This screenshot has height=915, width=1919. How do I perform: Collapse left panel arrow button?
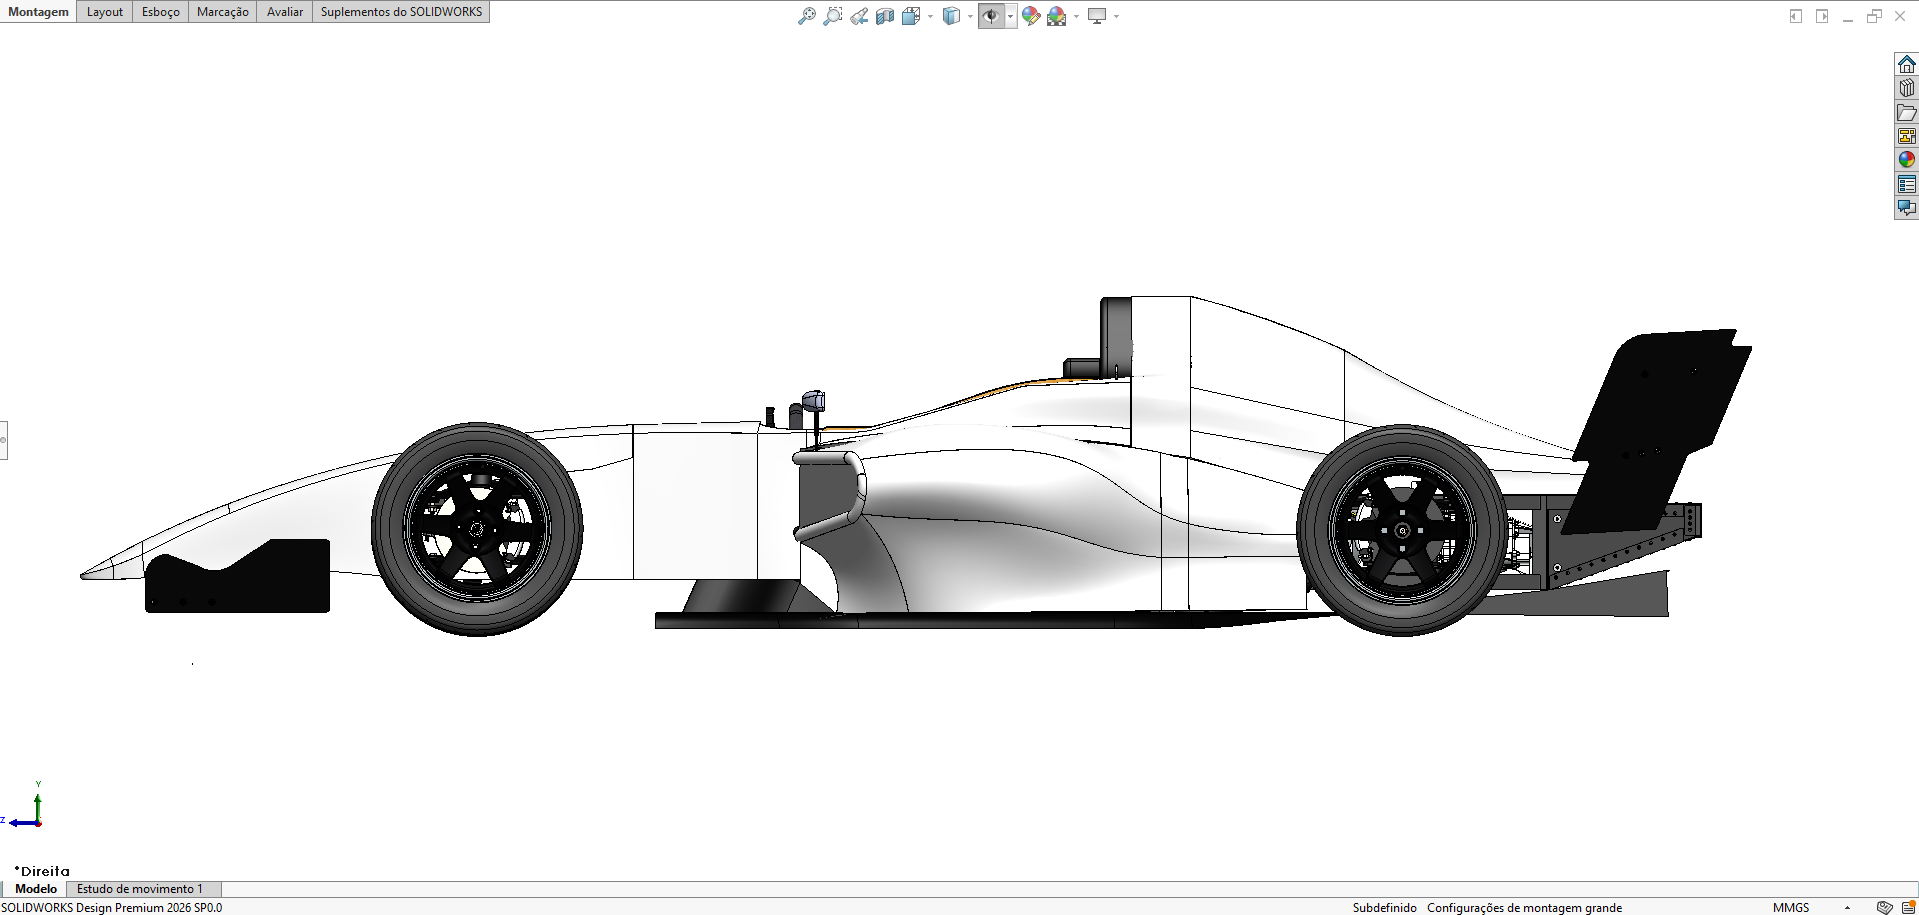[x=1796, y=16]
